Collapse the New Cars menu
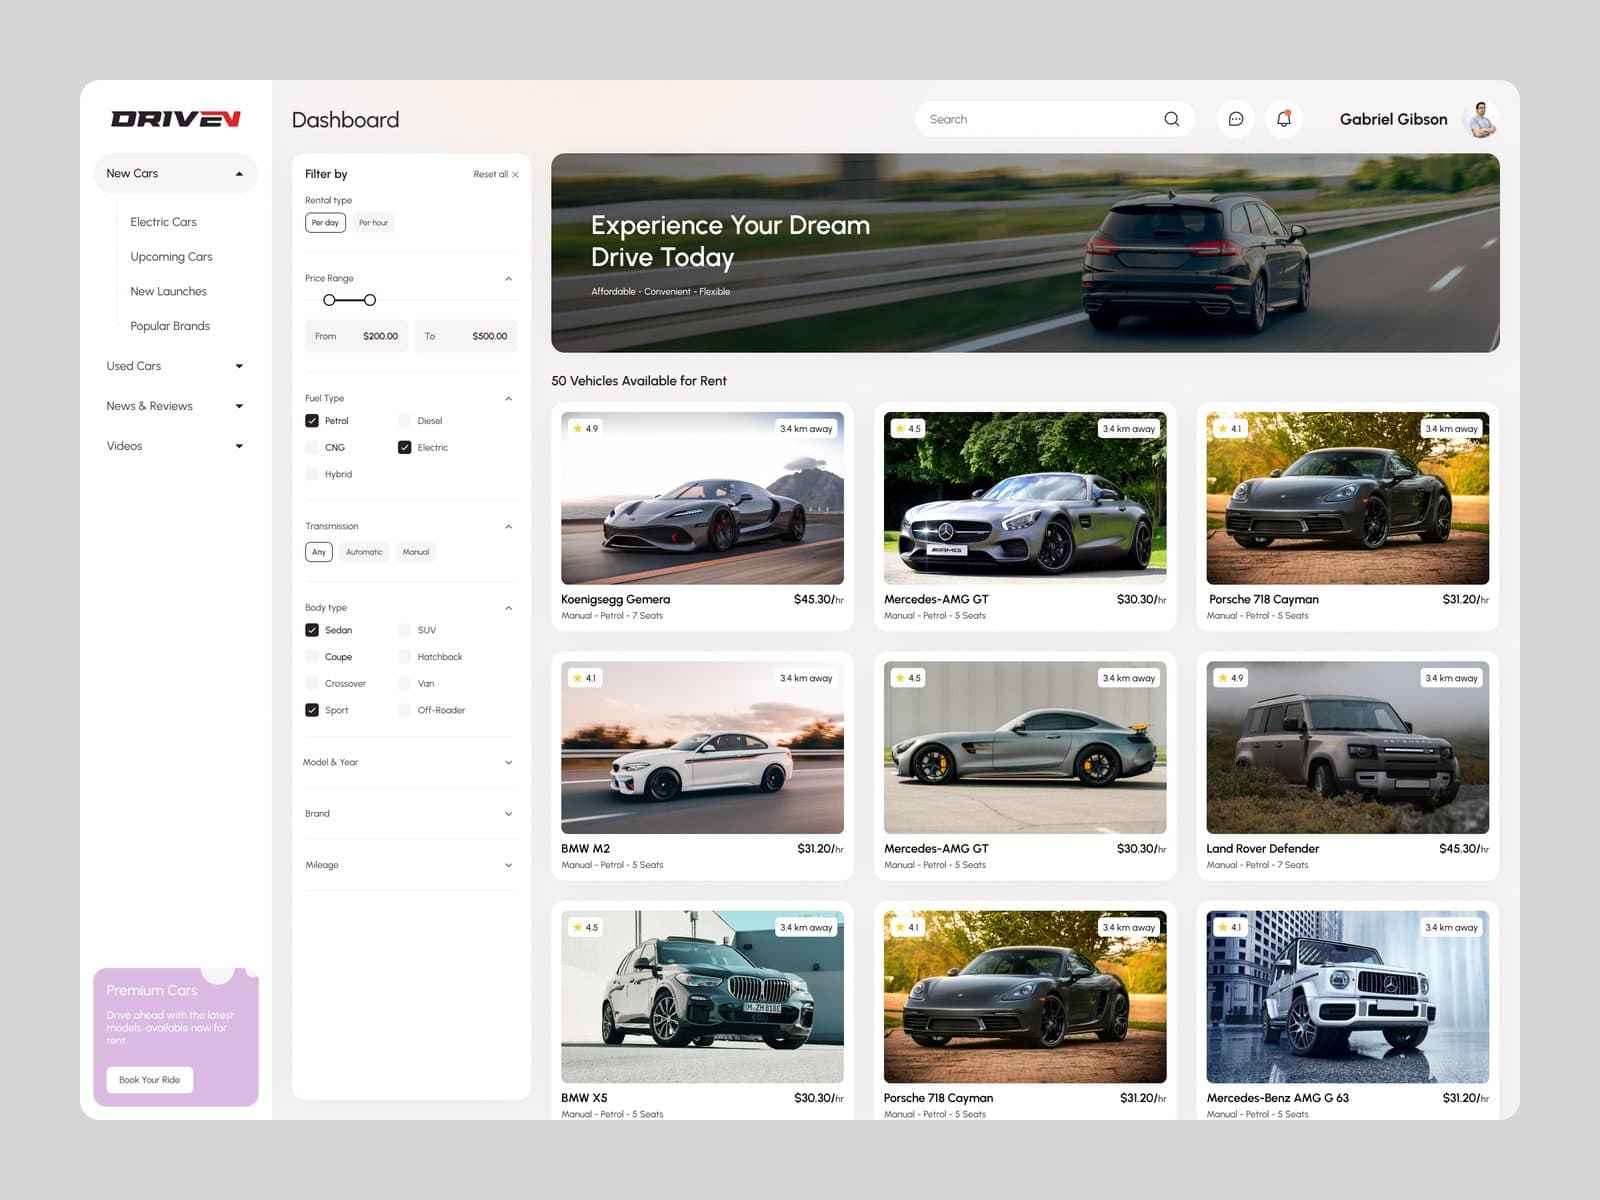Image resolution: width=1600 pixels, height=1200 pixels. click(x=176, y=173)
